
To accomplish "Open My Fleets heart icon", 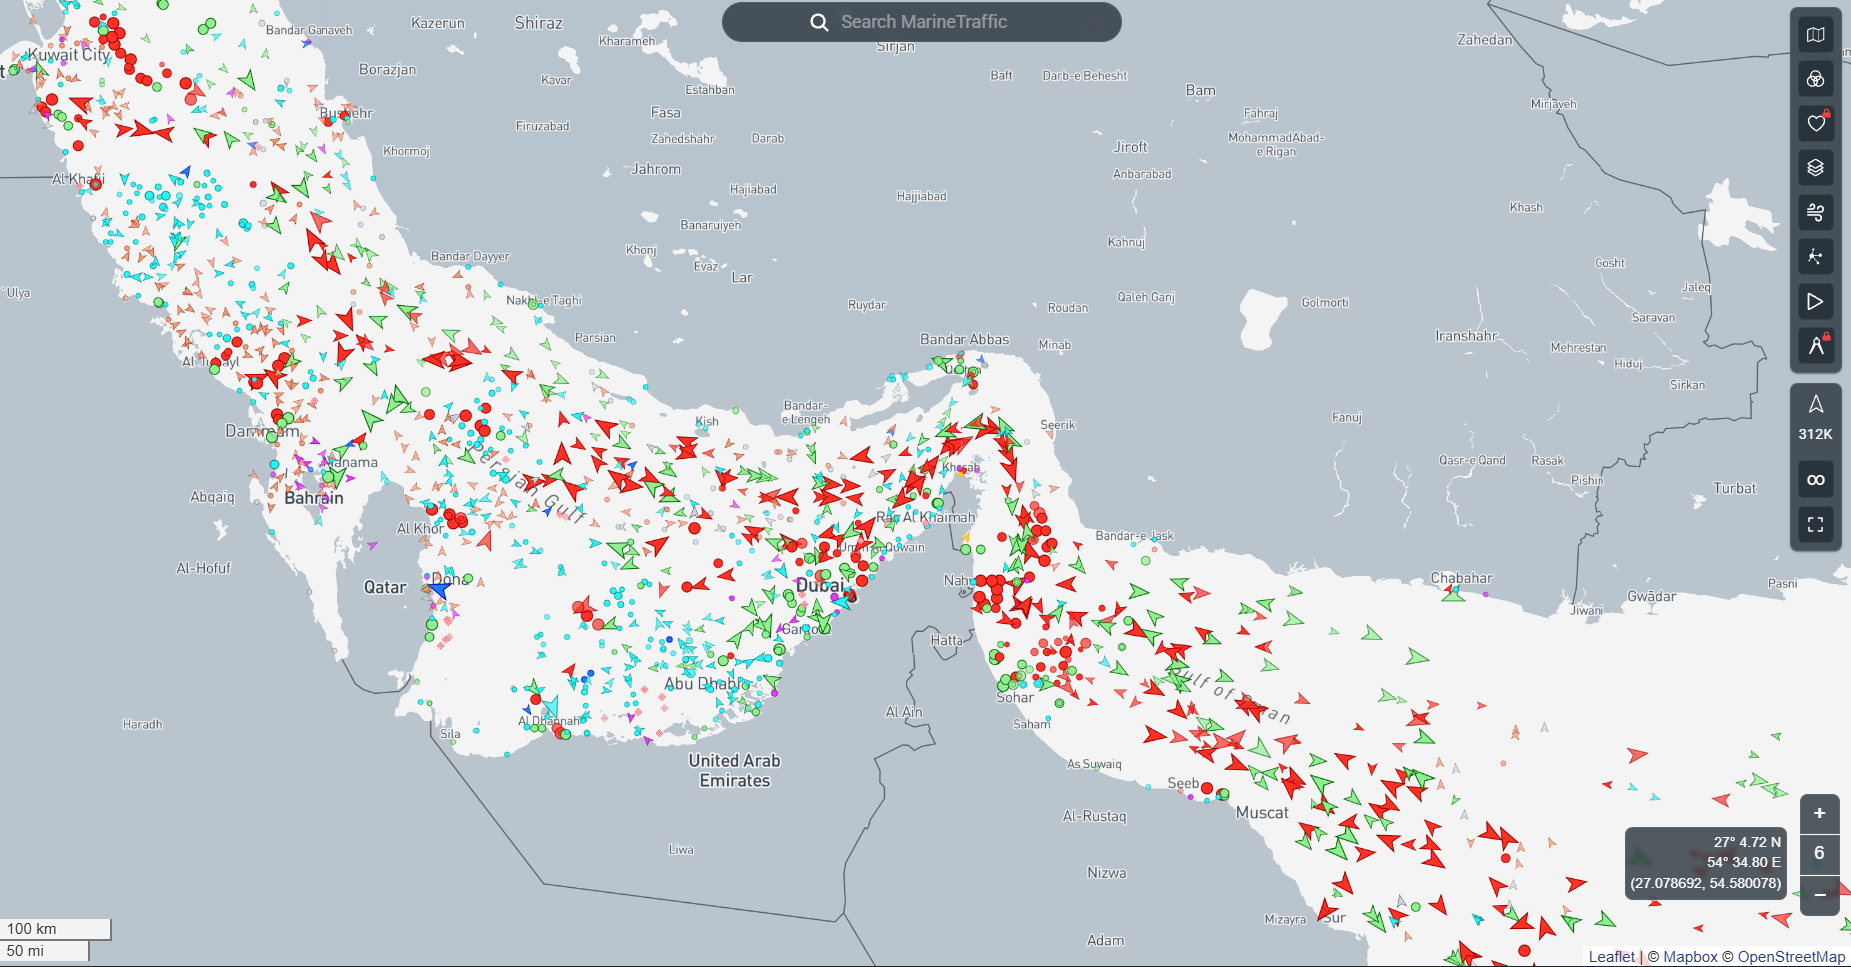I will (x=1815, y=123).
